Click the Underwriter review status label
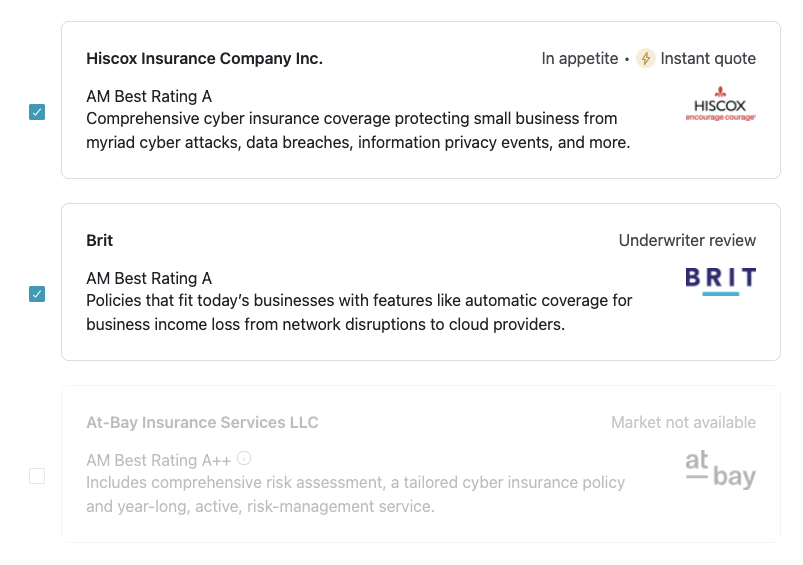The height and width of the screenshot is (565, 803). 687,240
